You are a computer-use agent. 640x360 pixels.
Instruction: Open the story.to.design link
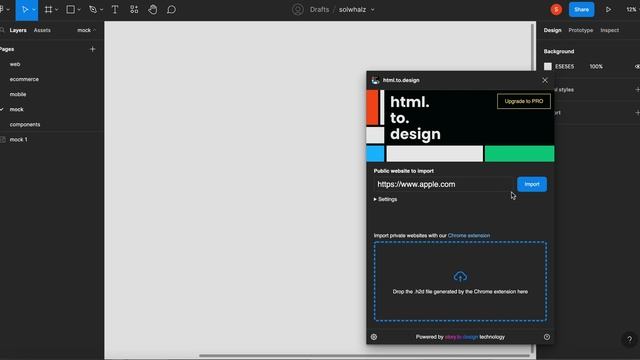[x=461, y=337]
